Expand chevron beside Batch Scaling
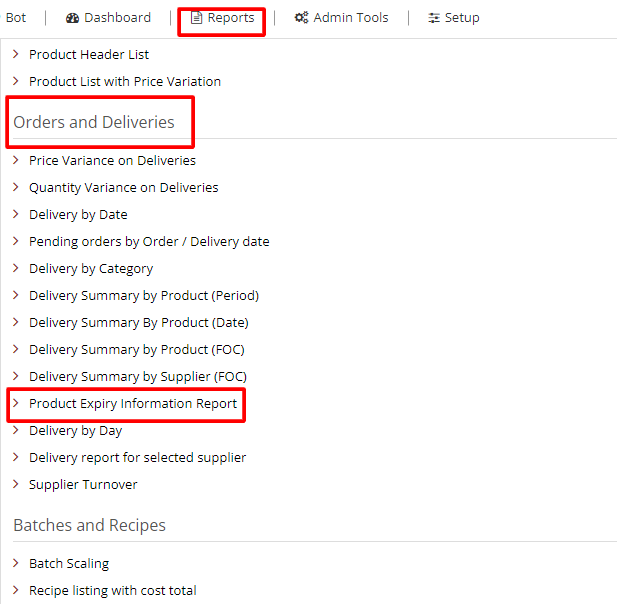The width and height of the screenshot is (617, 604). click(x=16, y=563)
